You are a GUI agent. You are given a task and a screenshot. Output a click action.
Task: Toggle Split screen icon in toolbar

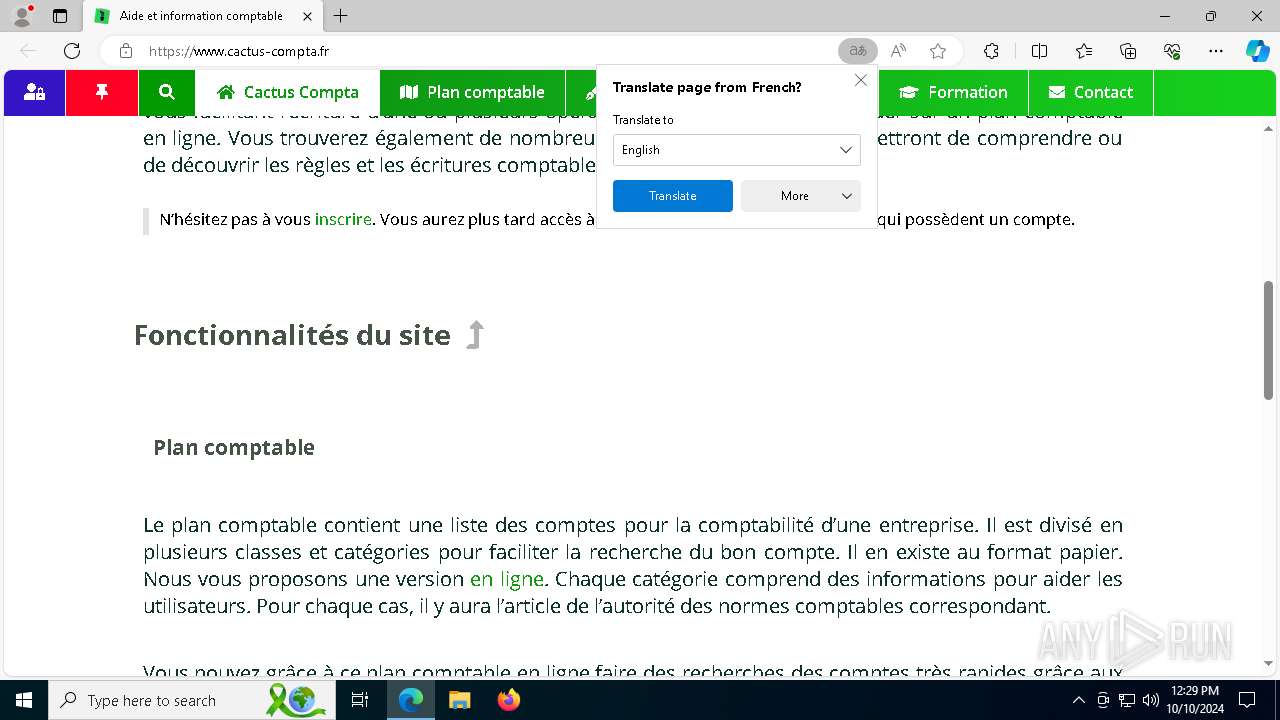coord(1039,51)
